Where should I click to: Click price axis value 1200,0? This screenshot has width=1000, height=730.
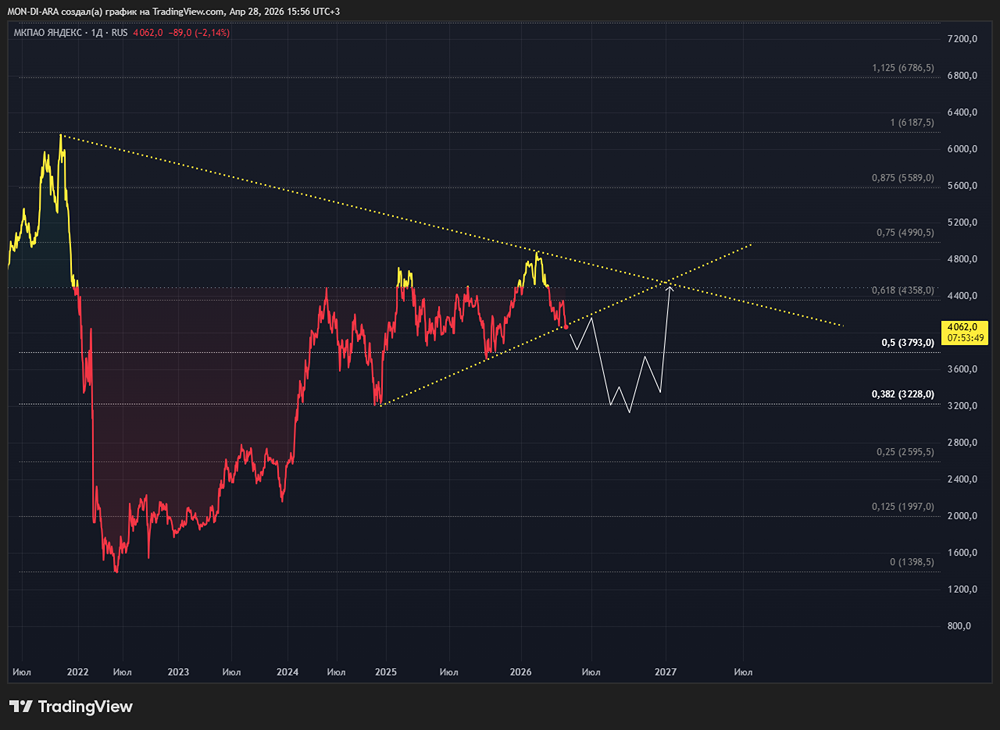(962, 589)
